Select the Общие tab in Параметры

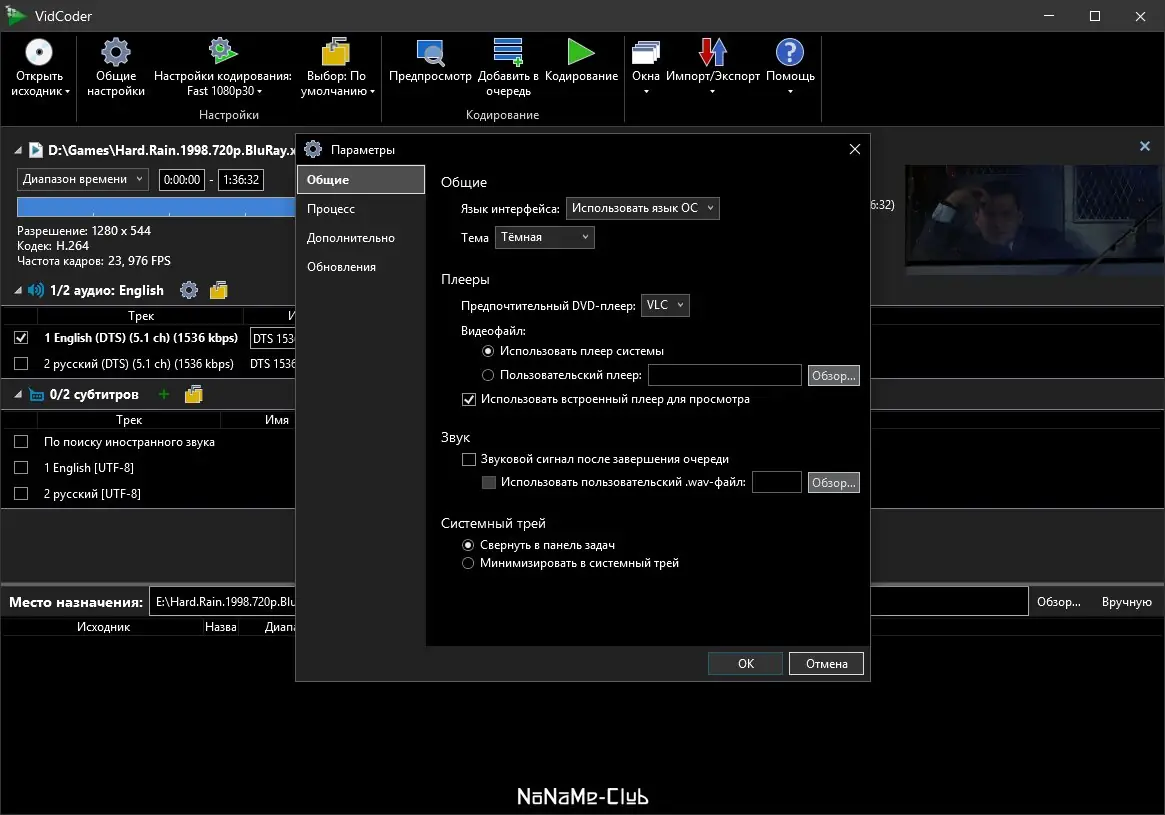[x=361, y=180]
